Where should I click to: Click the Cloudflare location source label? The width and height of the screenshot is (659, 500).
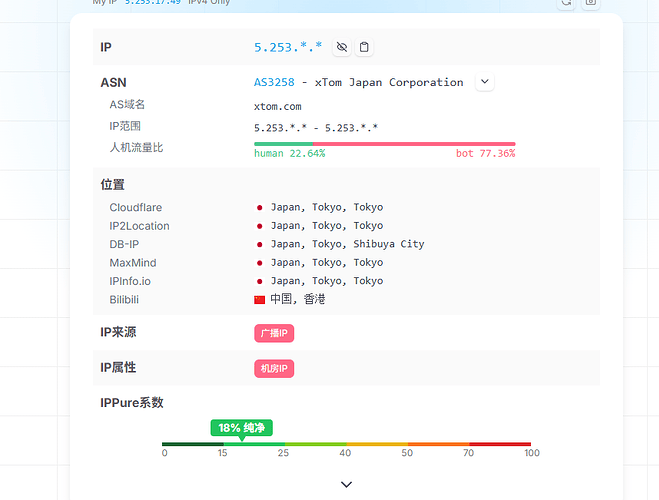tap(136, 207)
